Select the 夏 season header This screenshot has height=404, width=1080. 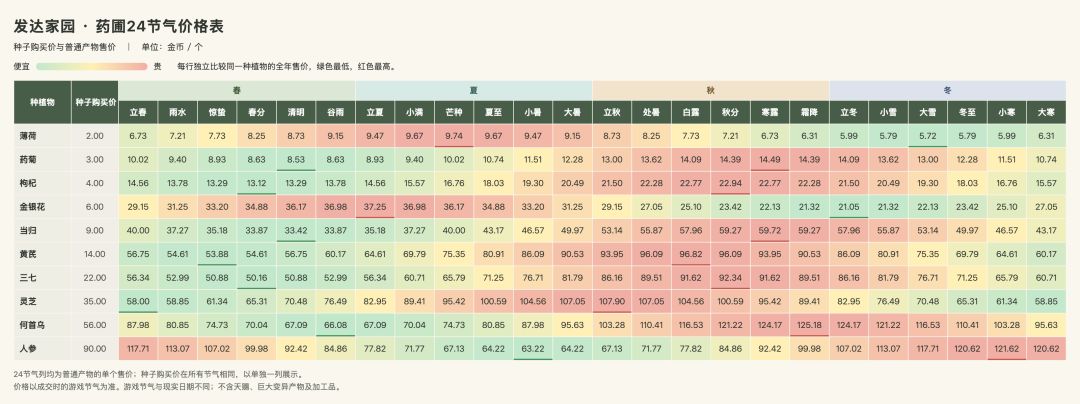point(474,91)
